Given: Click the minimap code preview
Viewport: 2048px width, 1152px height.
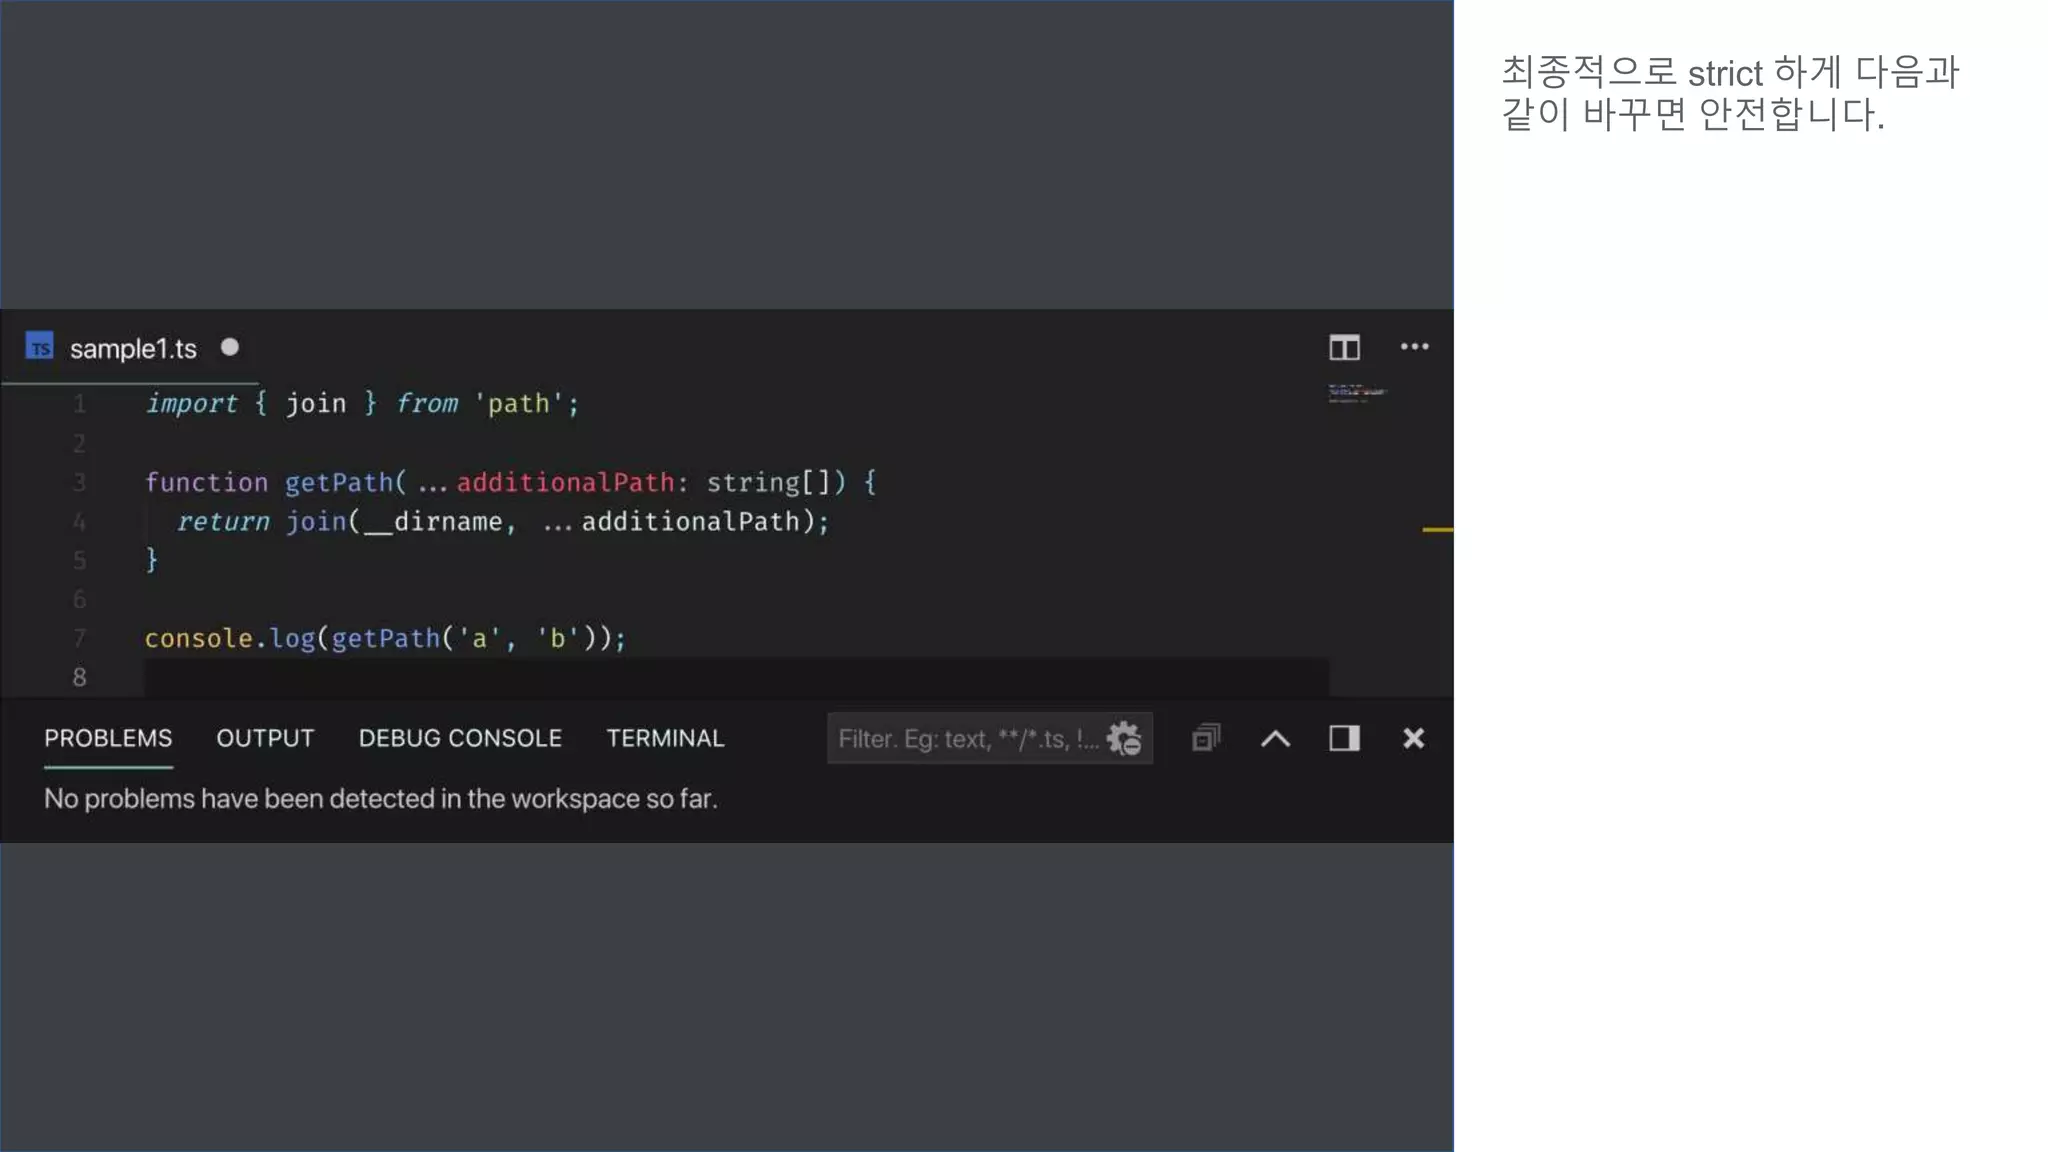Looking at the screenshot, I should (1356, 393).
